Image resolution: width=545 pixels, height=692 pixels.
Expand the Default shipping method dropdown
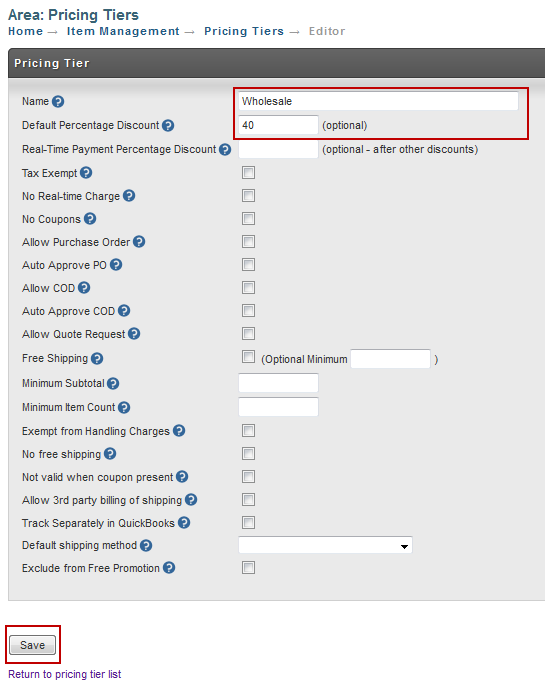point(325,545)
